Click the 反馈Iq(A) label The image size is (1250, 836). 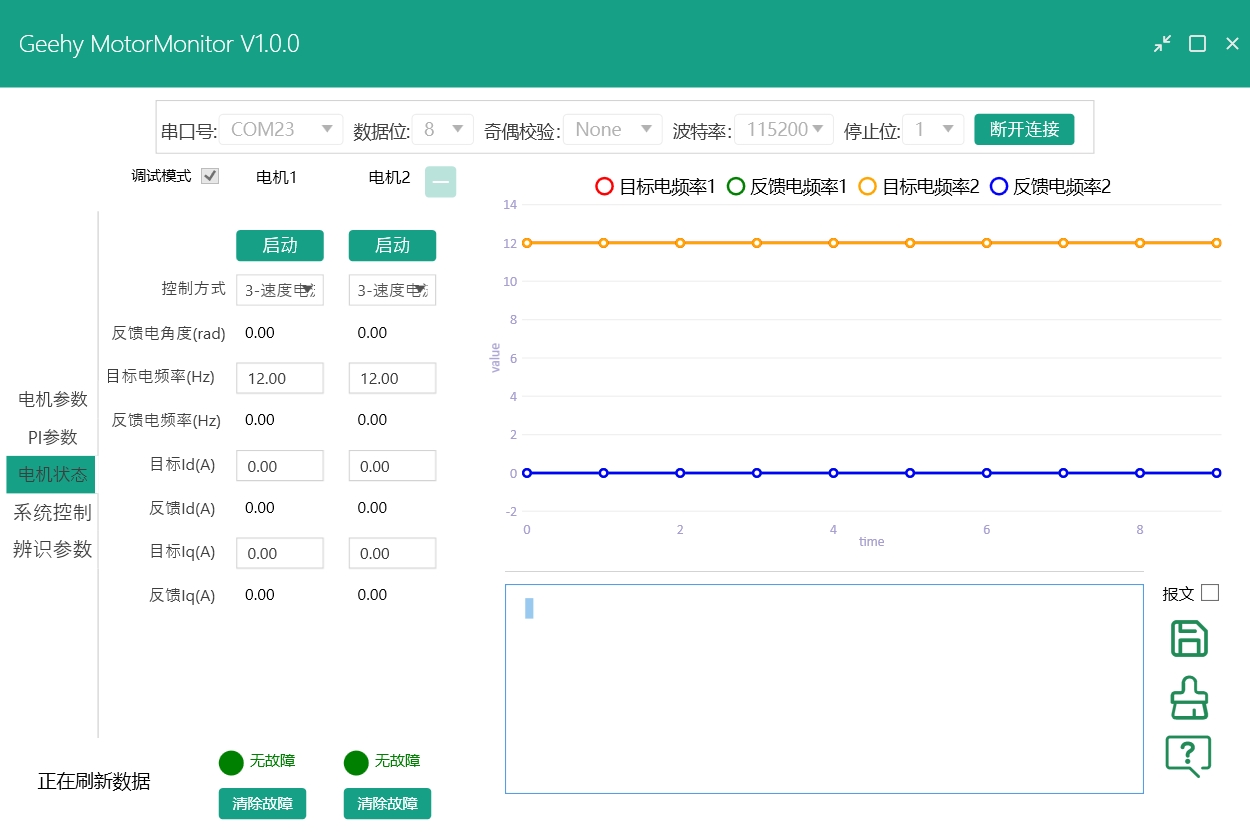pyautogui.click(x=182, y=595)
